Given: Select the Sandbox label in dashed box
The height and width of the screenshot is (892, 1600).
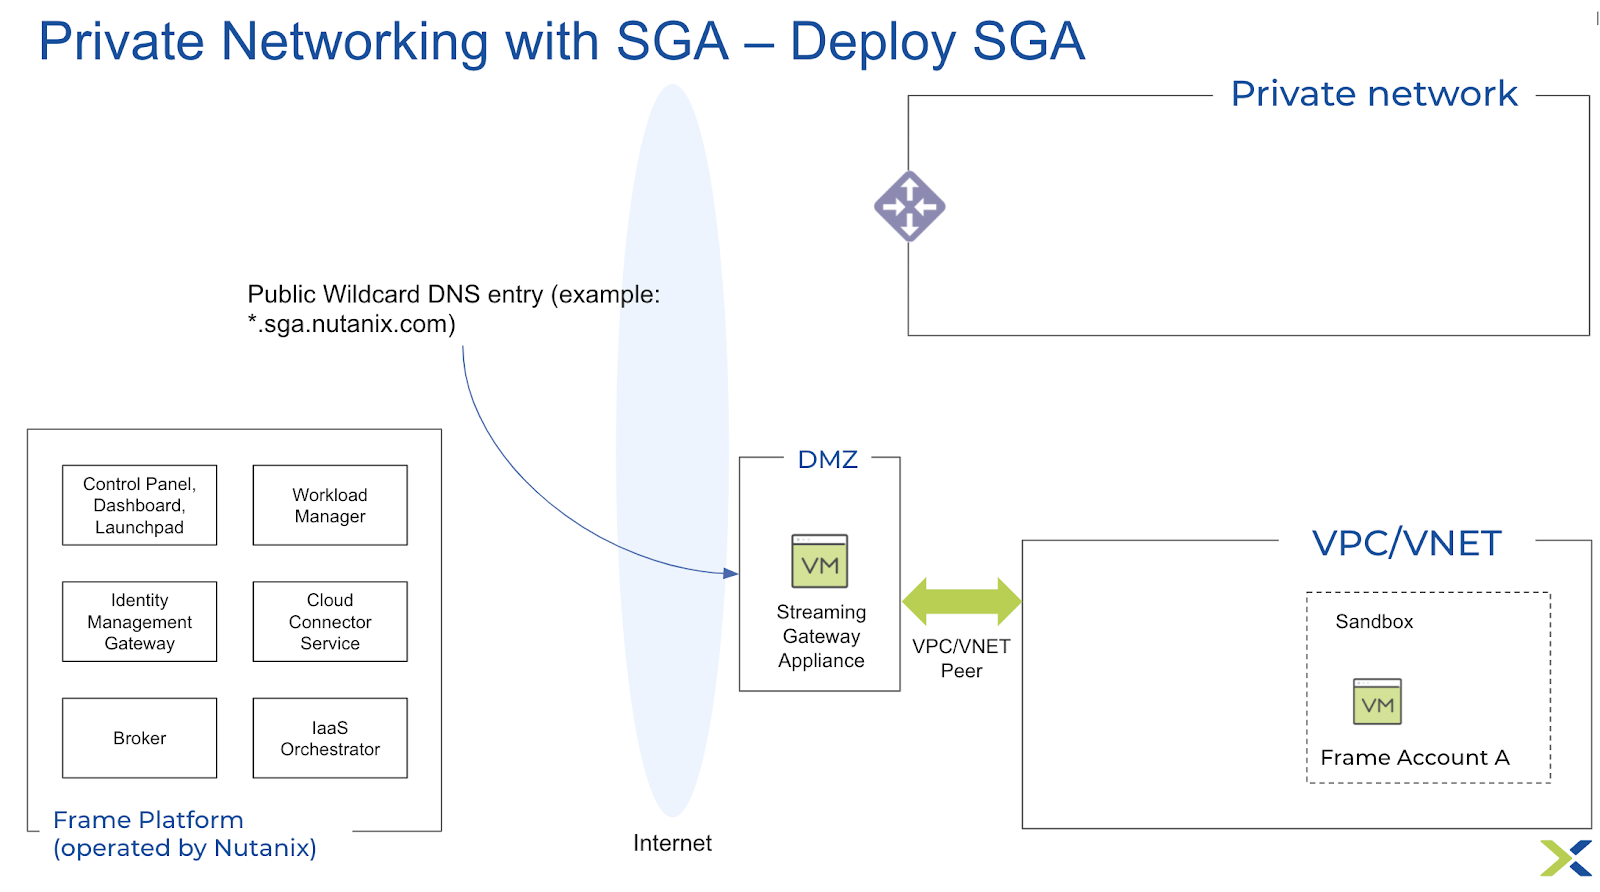Looking at the screenshot, I should pyautogui.click(x=1374, y=622).
